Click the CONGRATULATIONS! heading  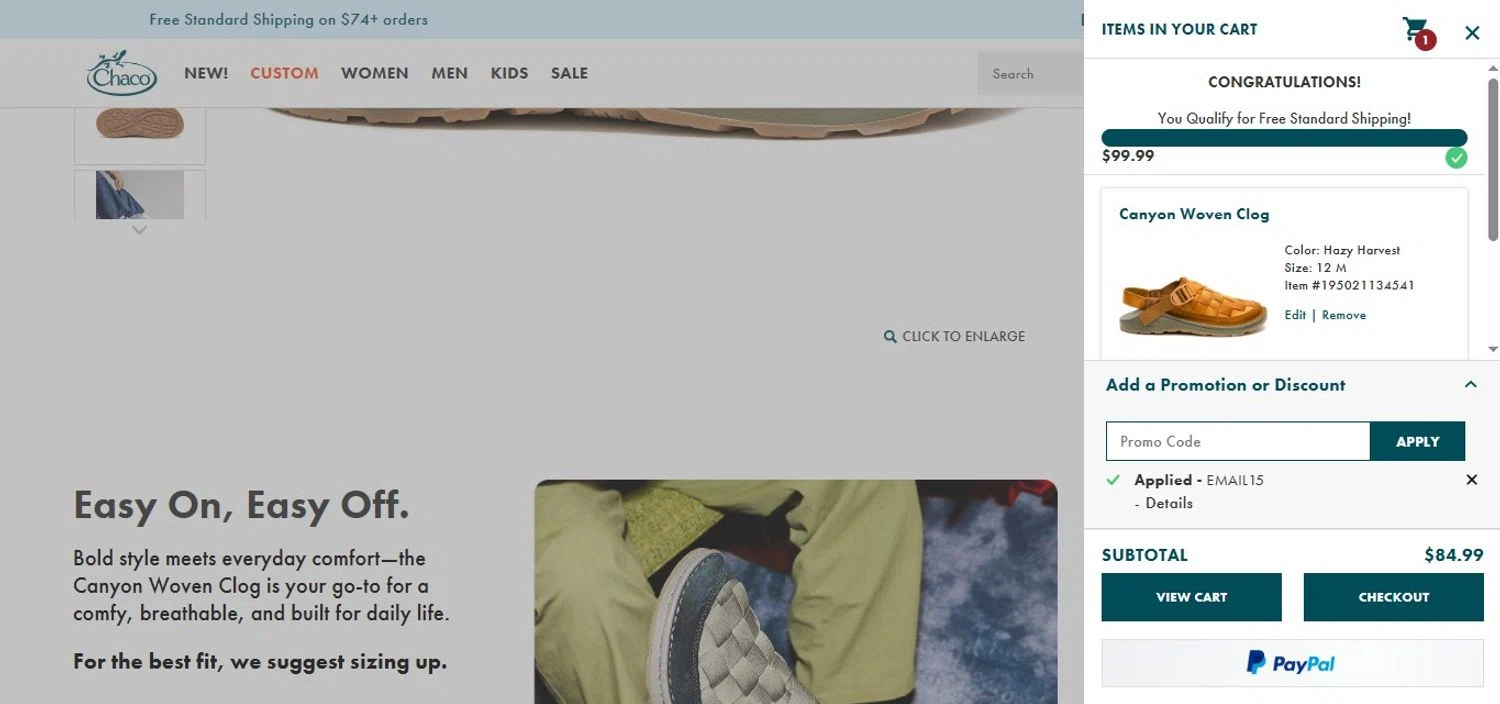click(1284, 82)
